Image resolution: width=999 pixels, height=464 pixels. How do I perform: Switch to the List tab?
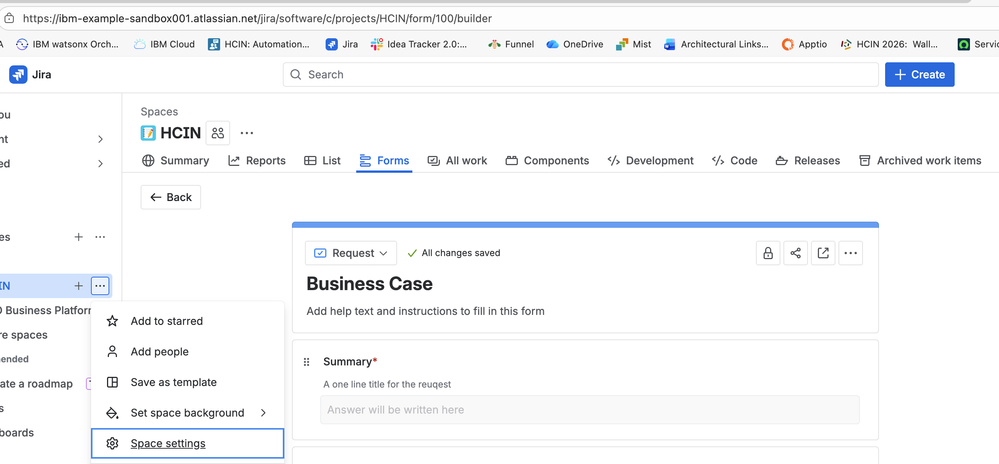322,161
